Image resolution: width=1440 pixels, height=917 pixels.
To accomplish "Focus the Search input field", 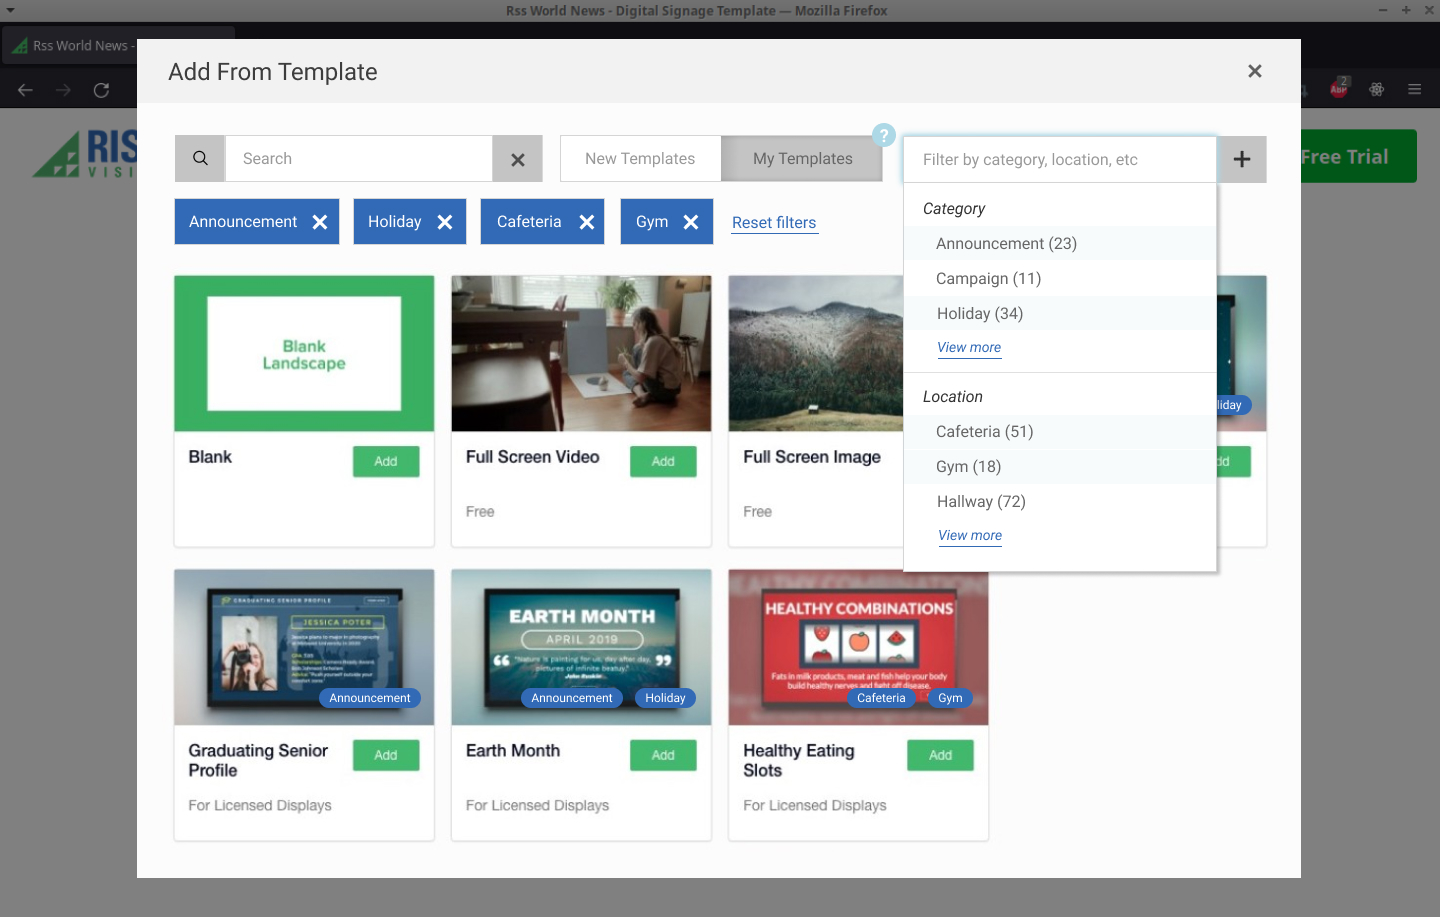I will click(x=359, y=159).
